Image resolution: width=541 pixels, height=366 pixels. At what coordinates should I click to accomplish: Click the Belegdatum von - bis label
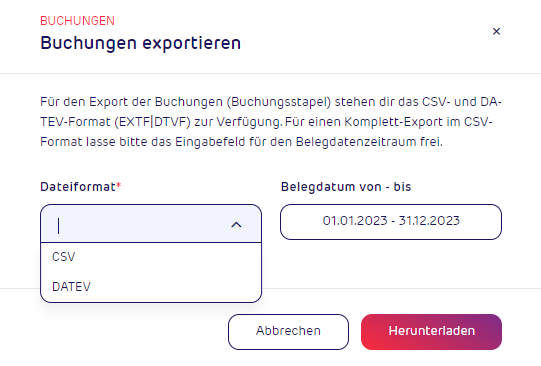[346, 187]
